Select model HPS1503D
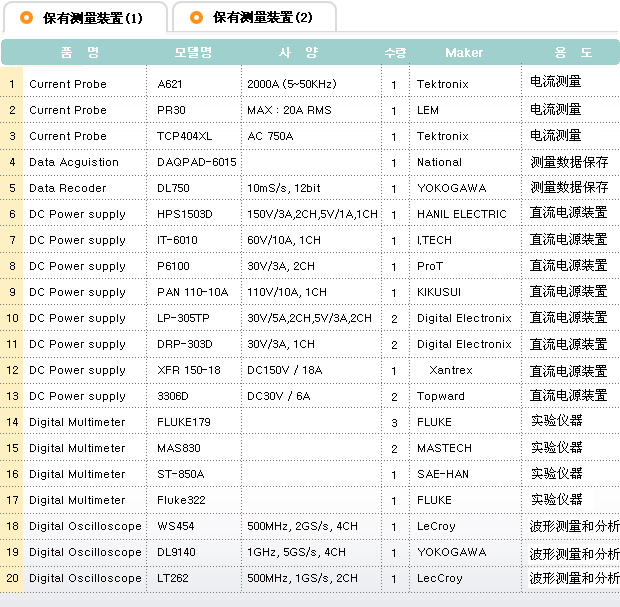Screen dimensions: 620x607 coord(185,214)
